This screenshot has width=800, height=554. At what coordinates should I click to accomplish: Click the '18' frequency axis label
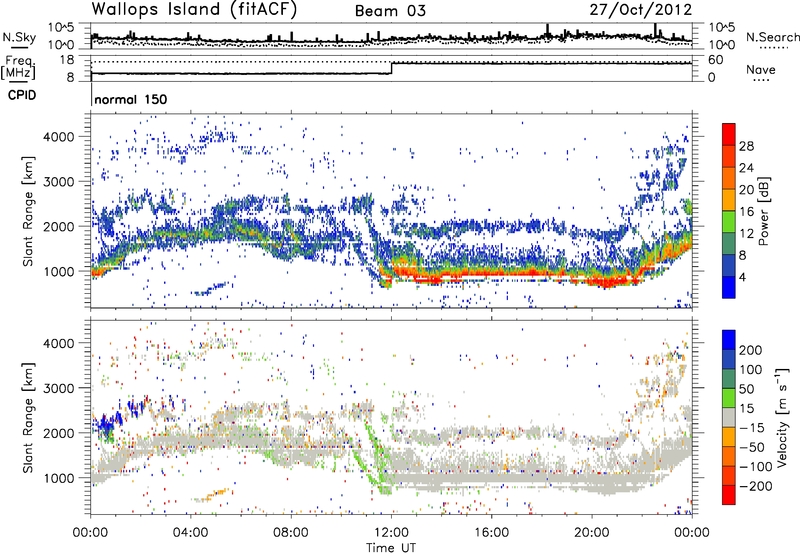pos(67,60)
